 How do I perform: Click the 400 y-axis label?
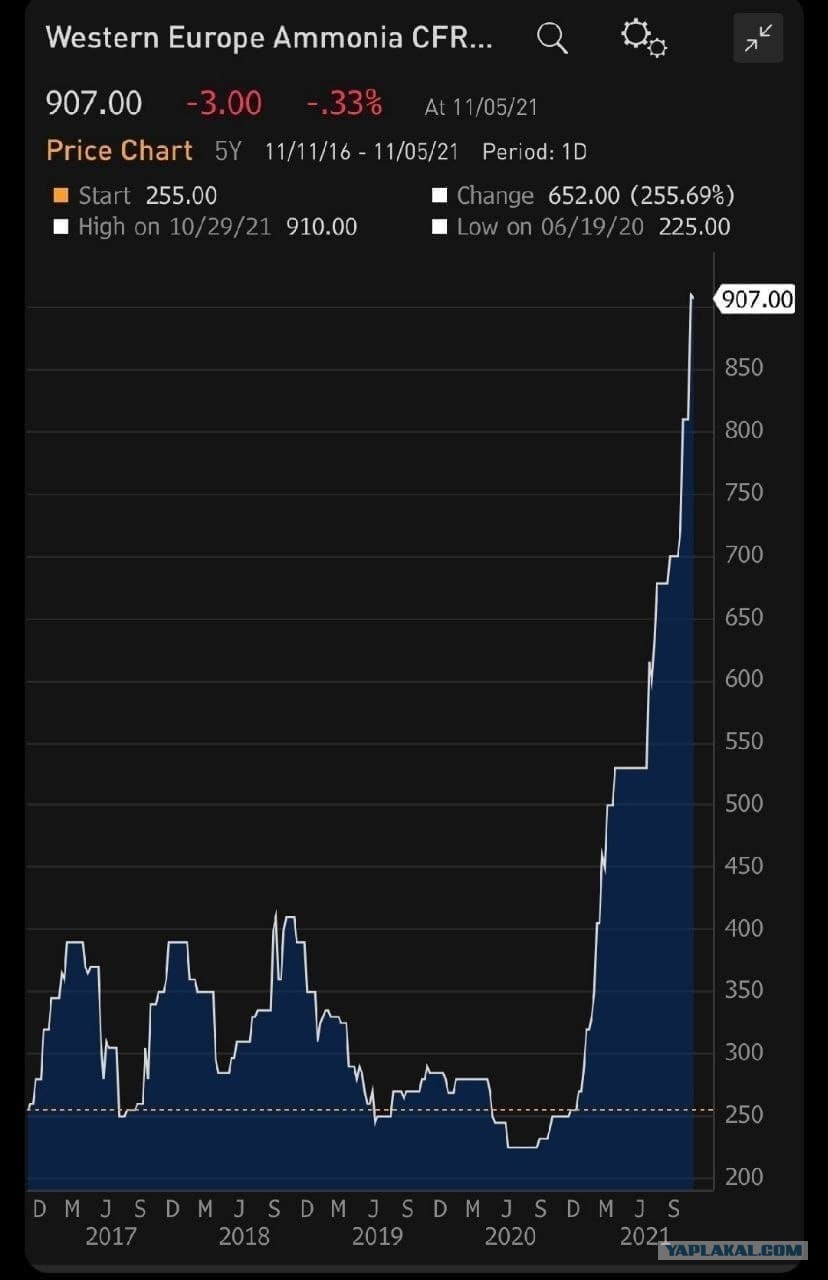pos(743,928)
